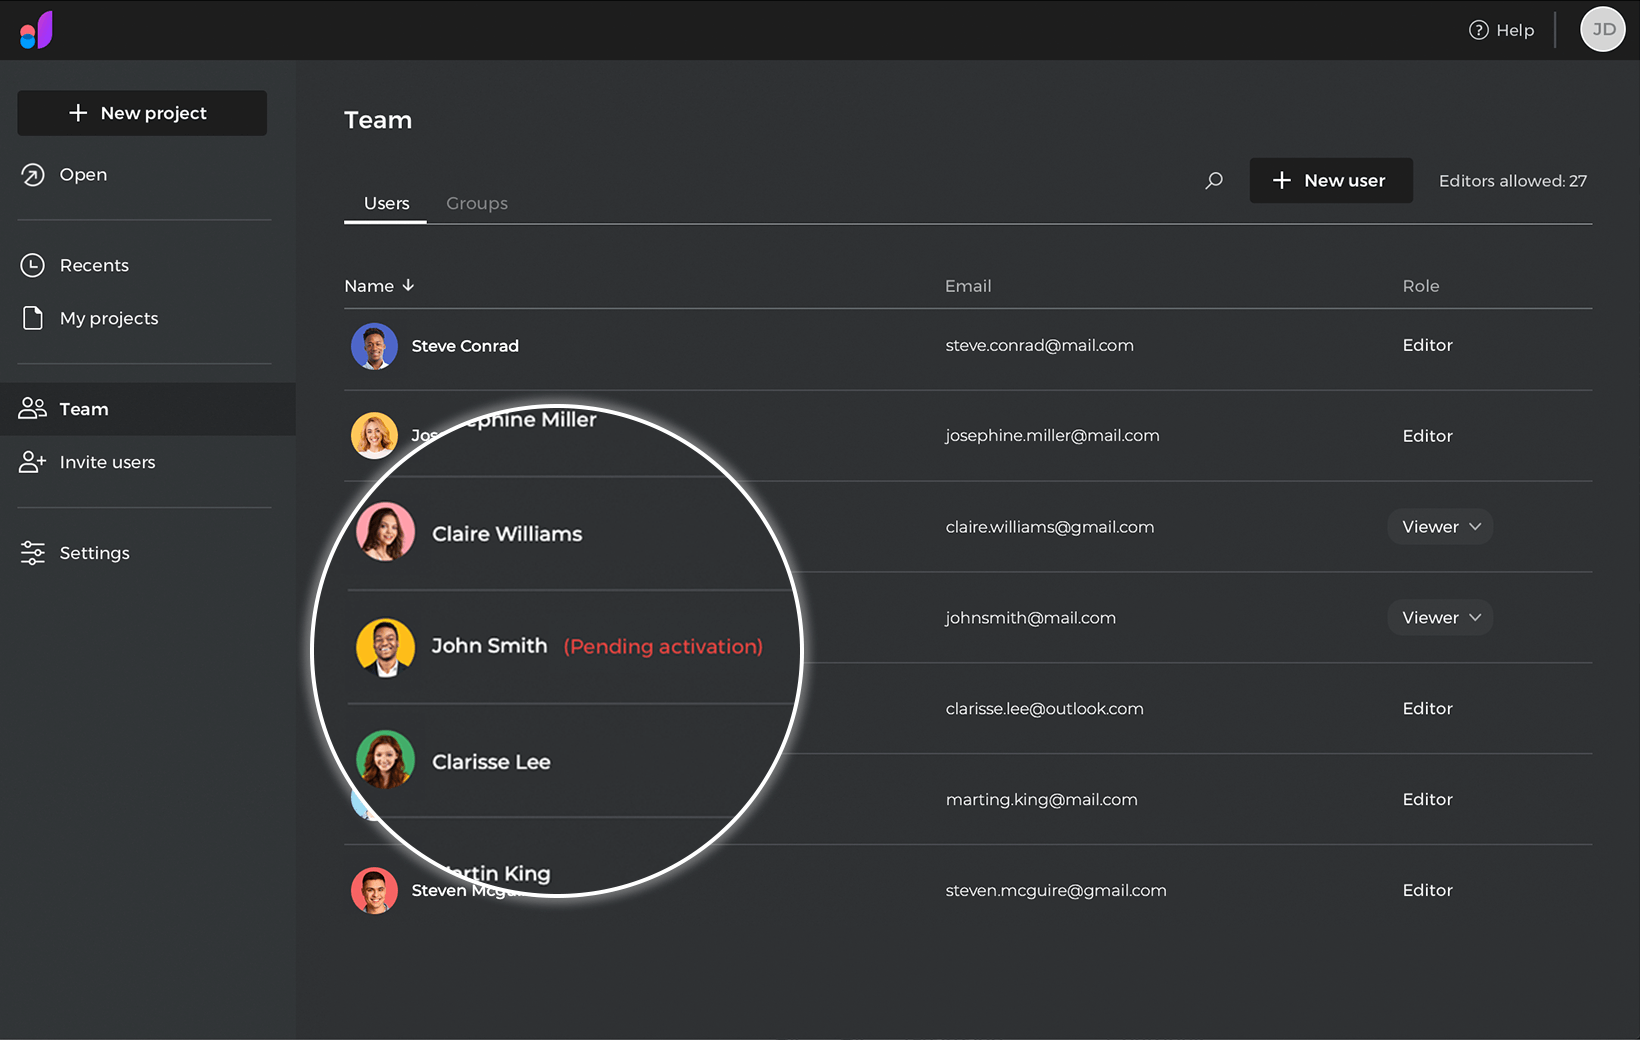Click the Role column header
The image size is (1640, 1040).
point(1421,286)
